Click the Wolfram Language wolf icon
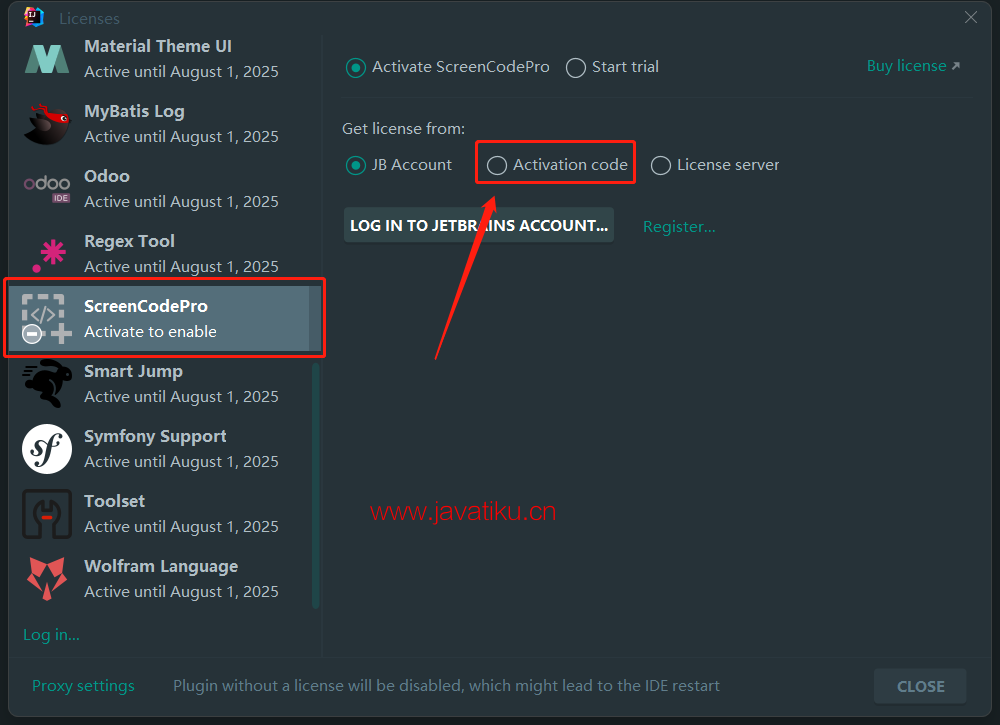The width and height of the screenshot is (1000, 725). (47, 578)
